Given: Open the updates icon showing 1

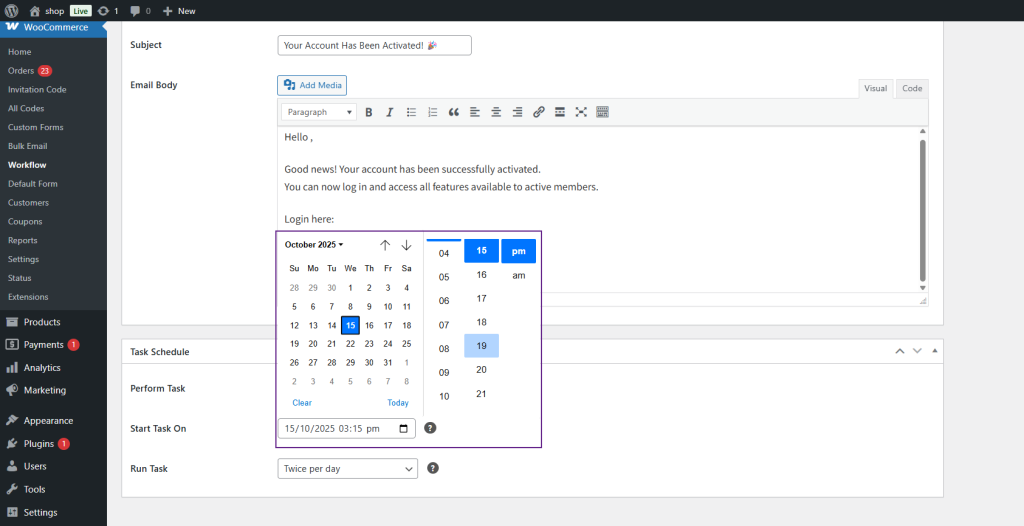Looking at the screenshot, I should coord(108,11).
